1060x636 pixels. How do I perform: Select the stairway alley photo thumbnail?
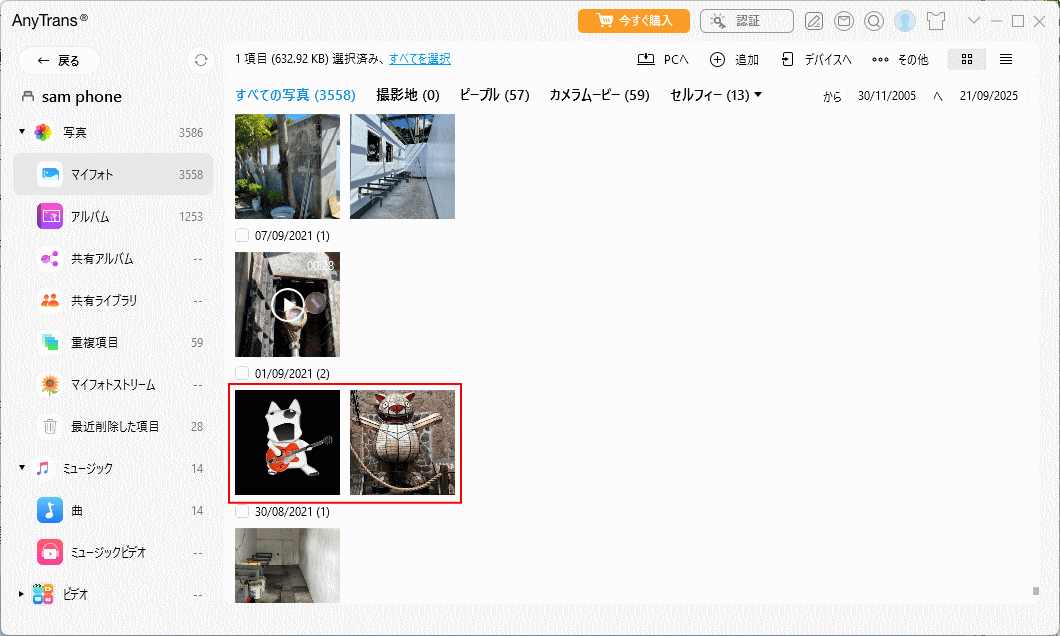[402, 166]
